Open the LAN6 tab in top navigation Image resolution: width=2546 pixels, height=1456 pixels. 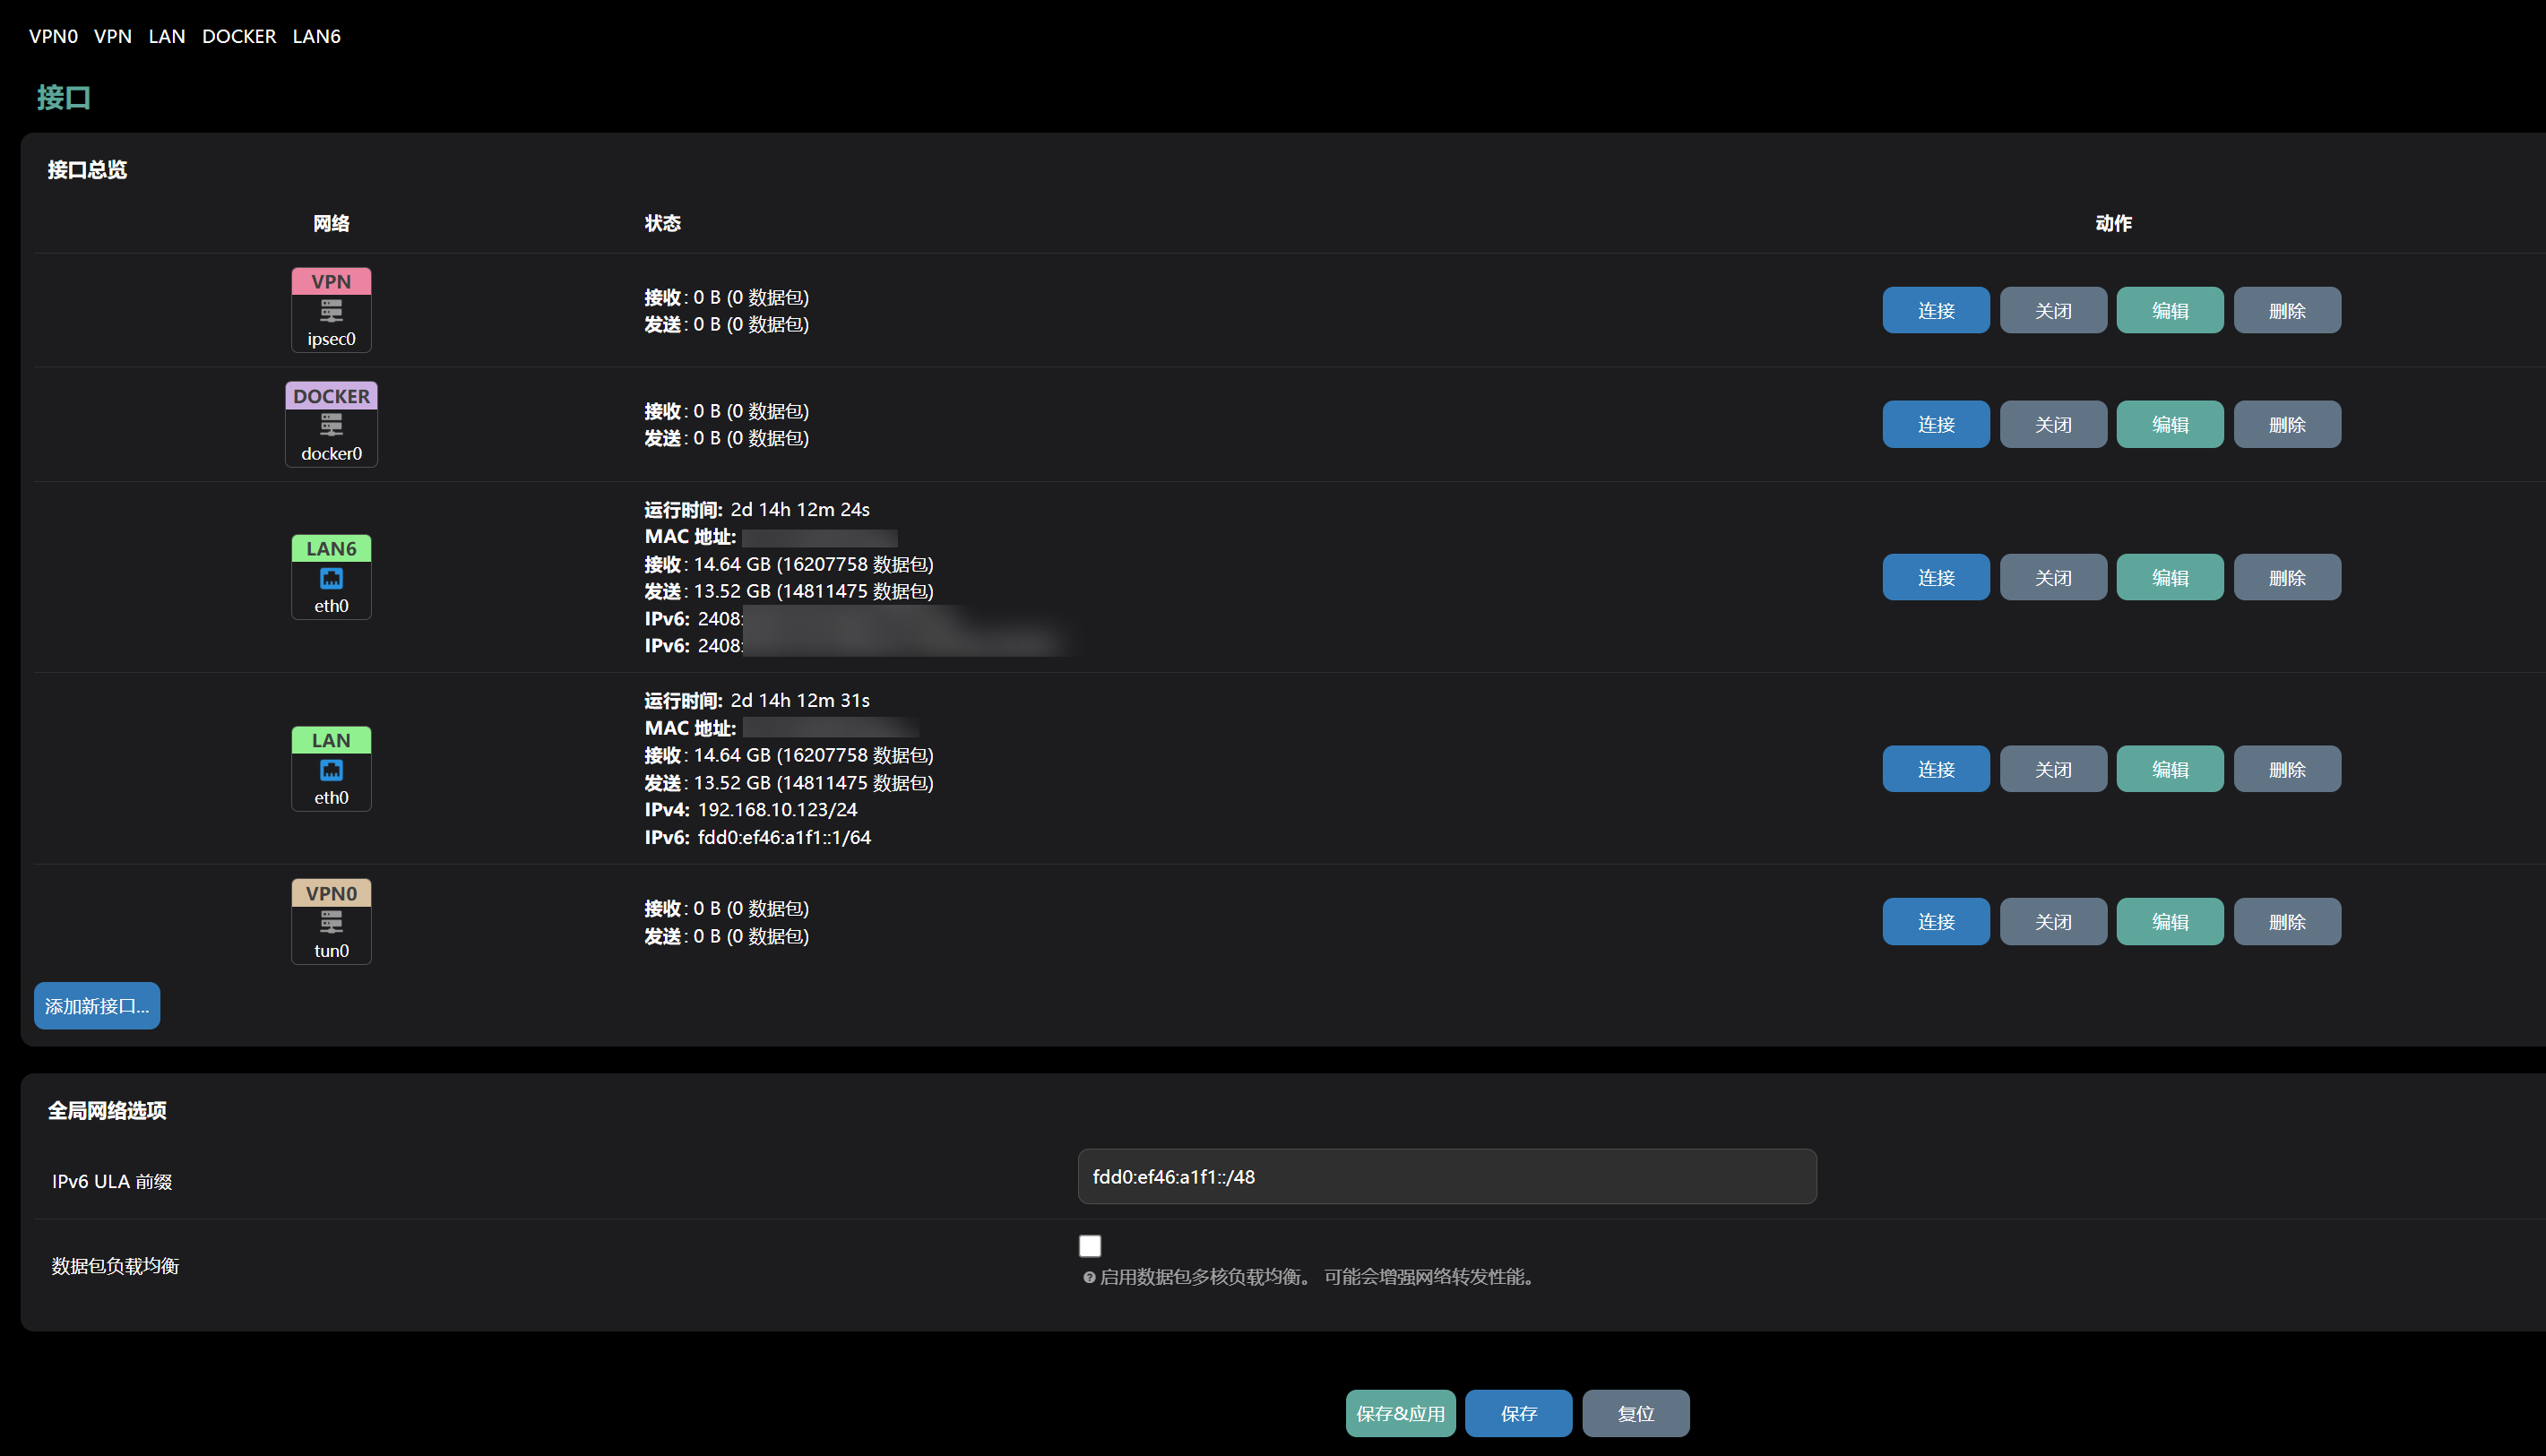[x=316, y=36]
